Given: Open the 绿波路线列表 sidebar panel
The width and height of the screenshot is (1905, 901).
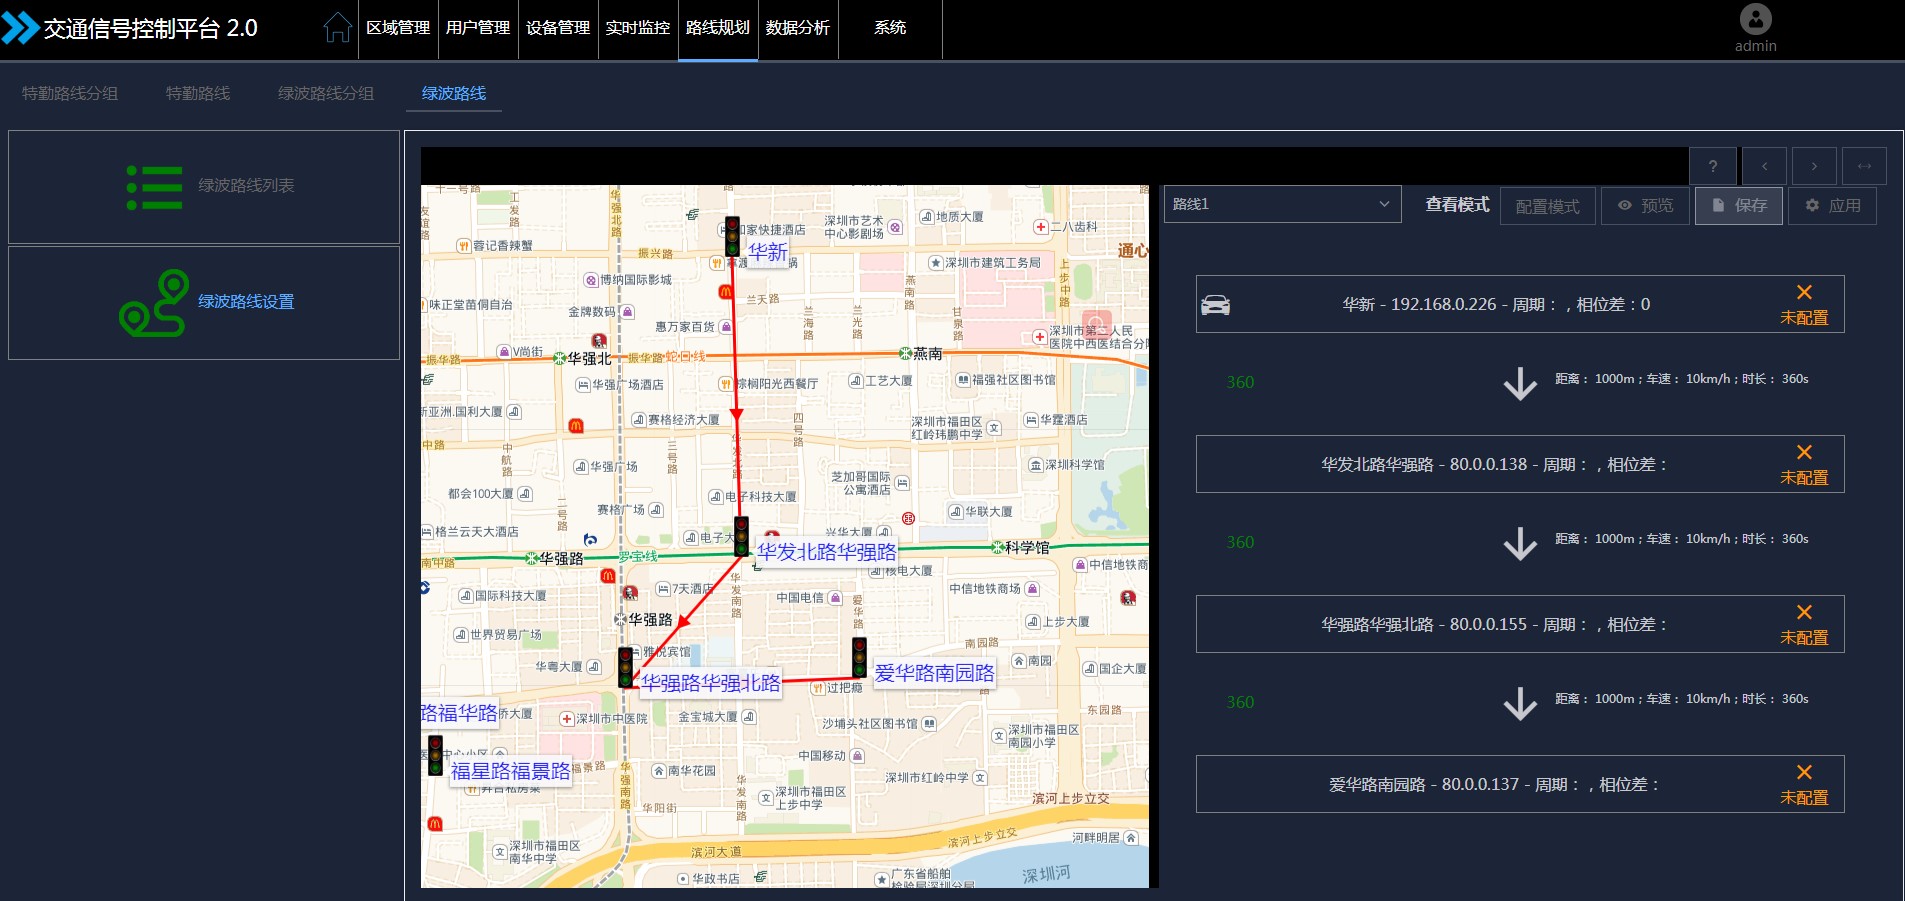Looking at the screenshot, I should 204,187.
